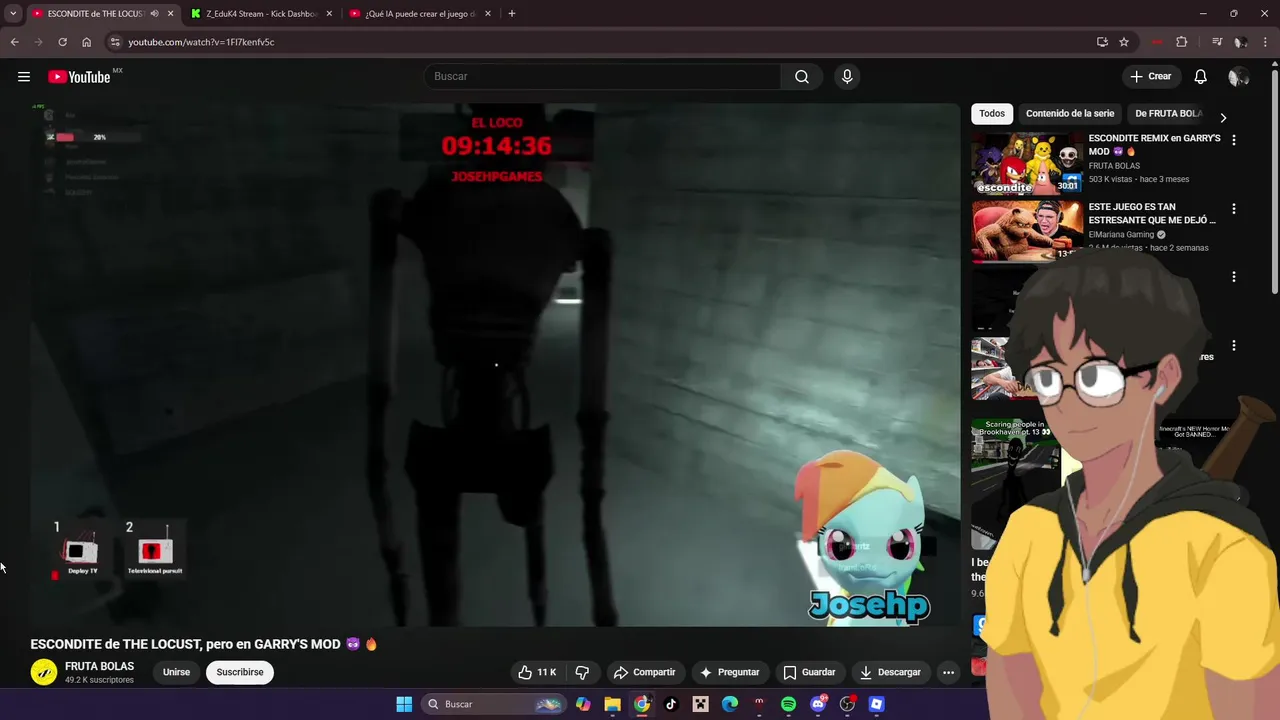
Task: Switch to the Z_EduK4 Stream Kick Dashboard tab
Action: tap(262, 14)
